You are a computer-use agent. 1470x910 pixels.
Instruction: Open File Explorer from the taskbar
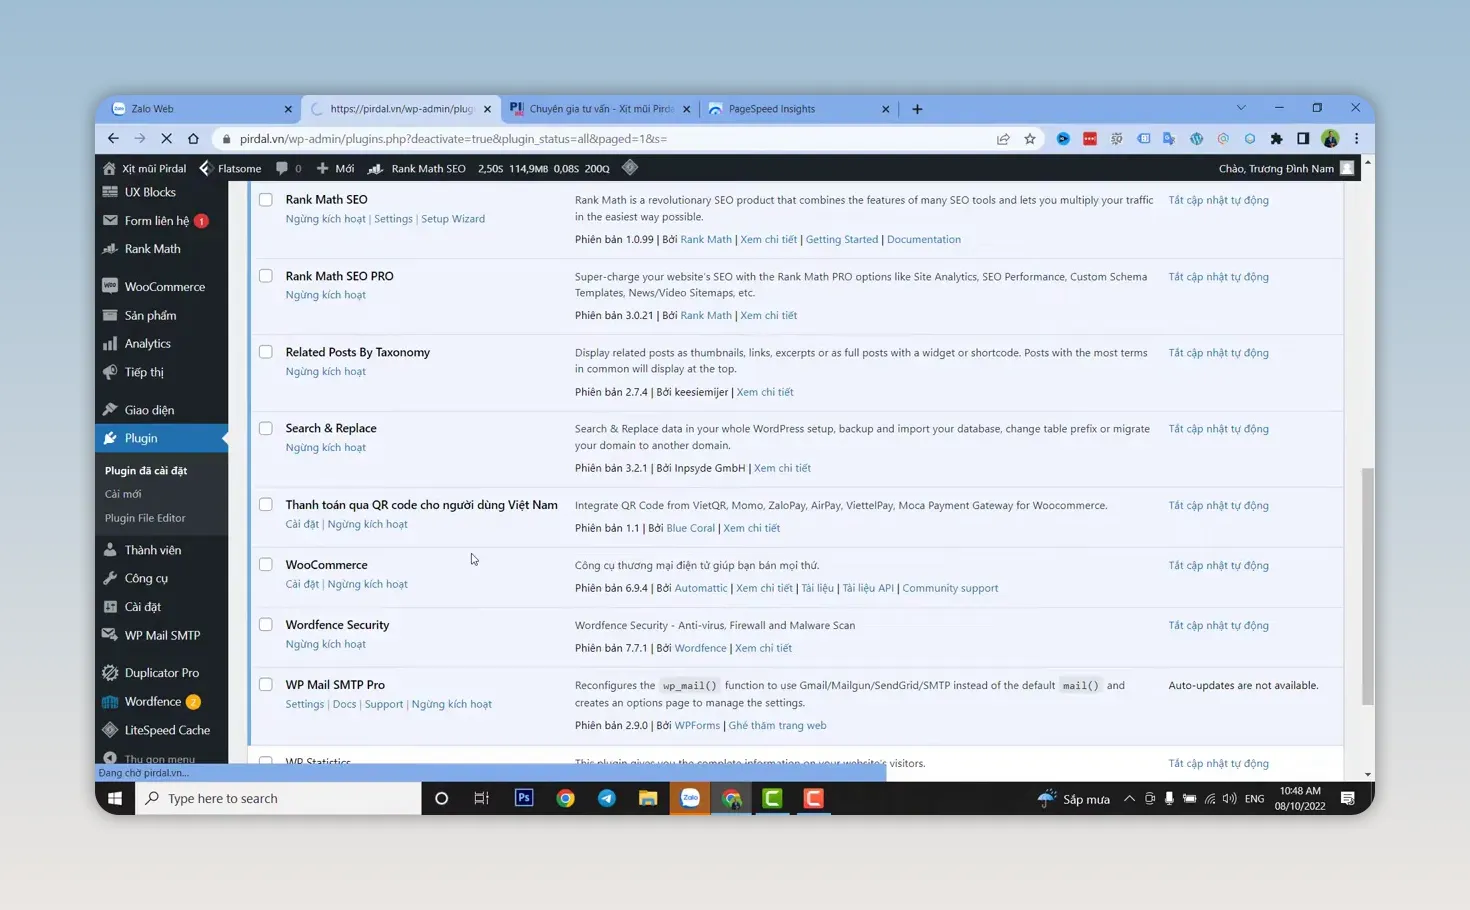click(x=648, y=798)
